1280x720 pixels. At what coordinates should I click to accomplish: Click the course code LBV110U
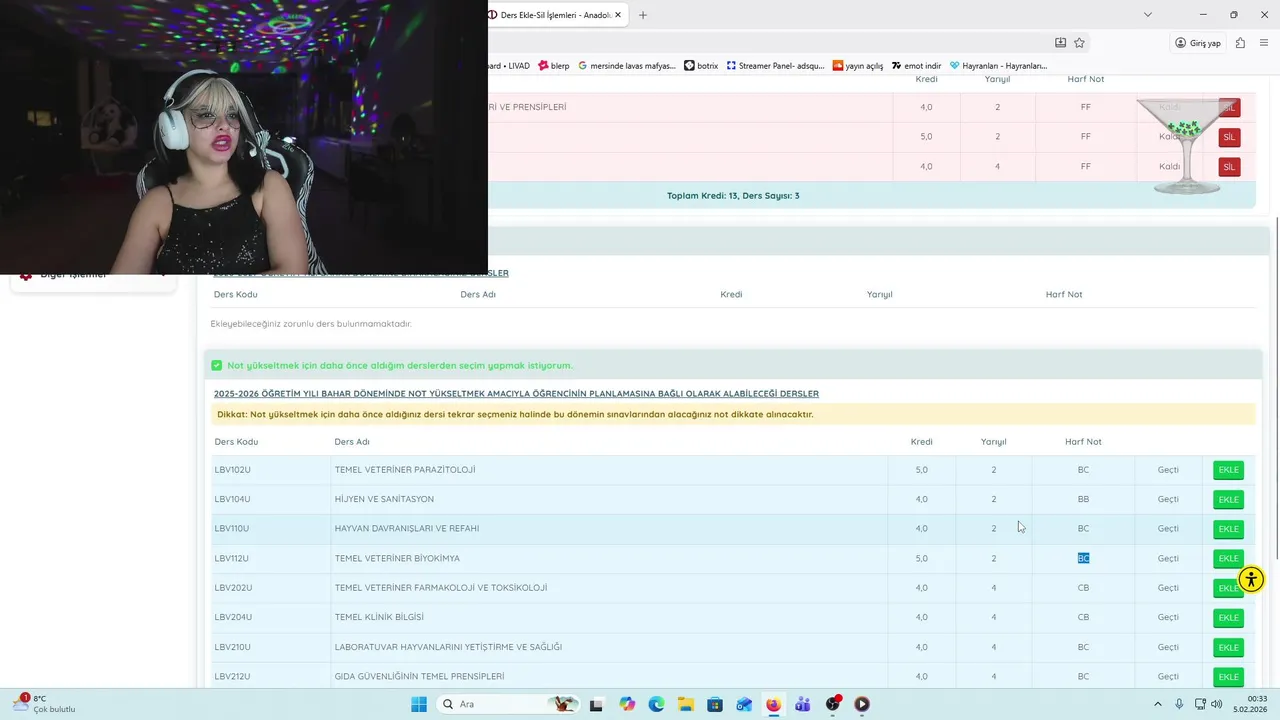click(231, 528)
